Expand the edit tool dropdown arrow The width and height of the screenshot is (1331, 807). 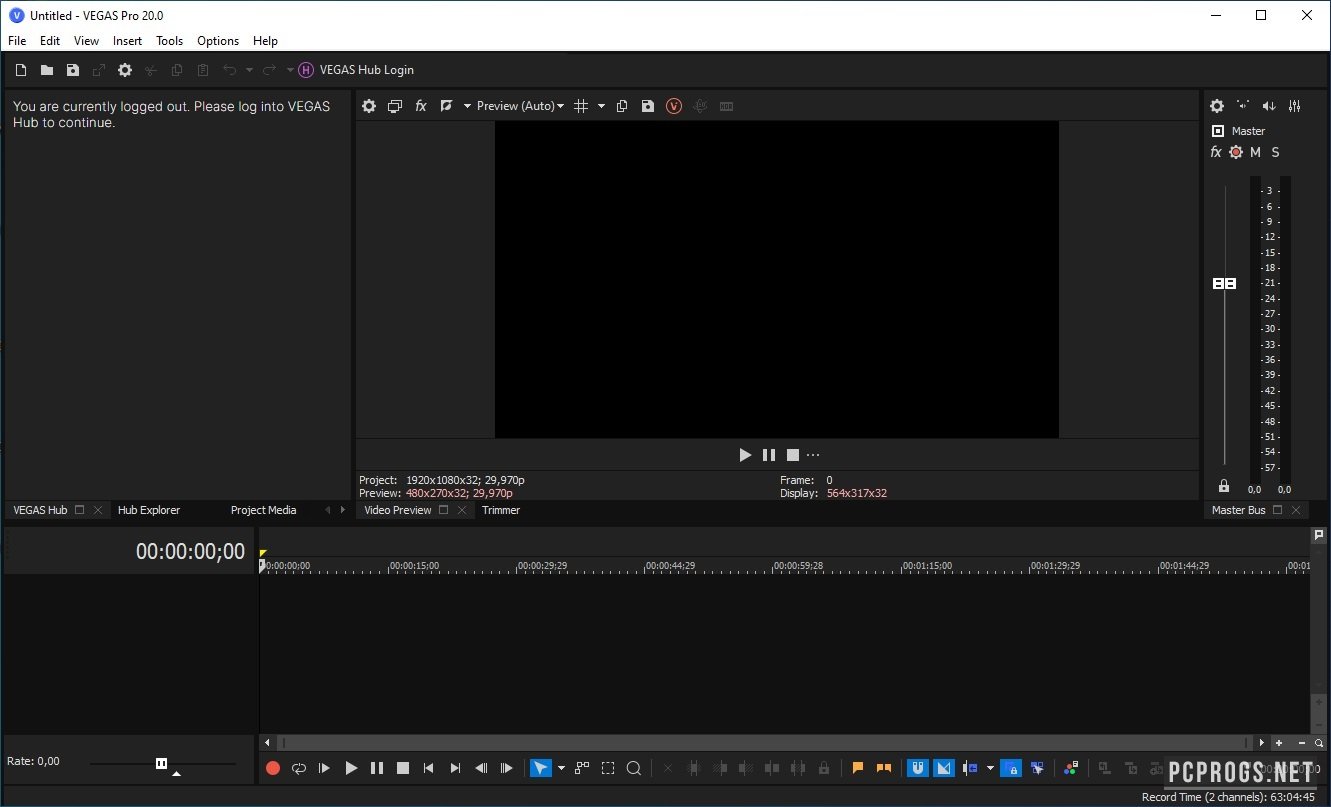[x=561, y=768]
